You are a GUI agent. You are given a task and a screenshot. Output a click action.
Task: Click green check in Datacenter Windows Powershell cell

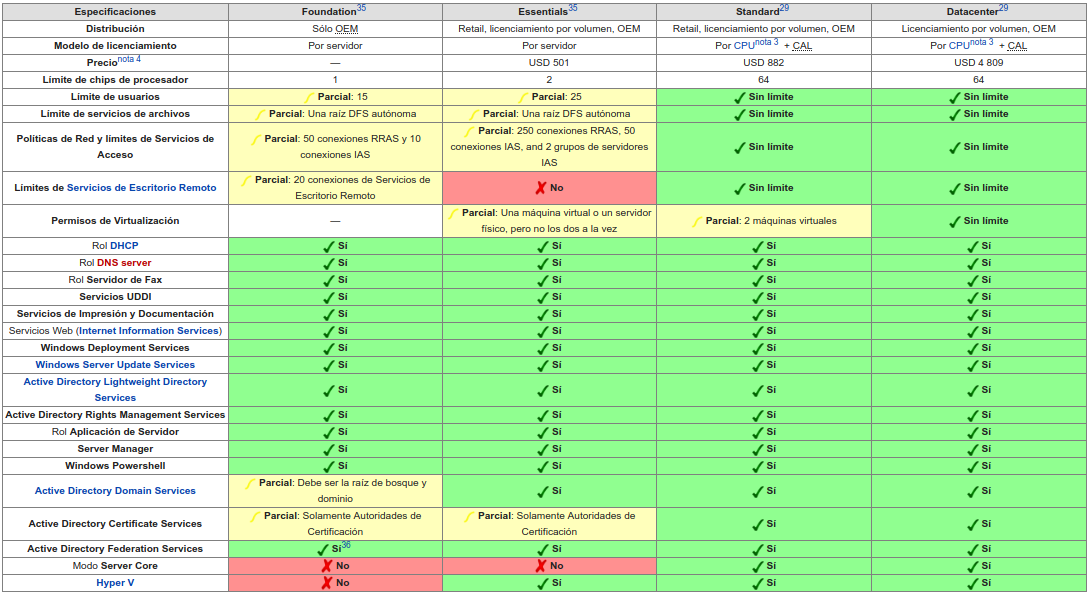tap(973, 466)
